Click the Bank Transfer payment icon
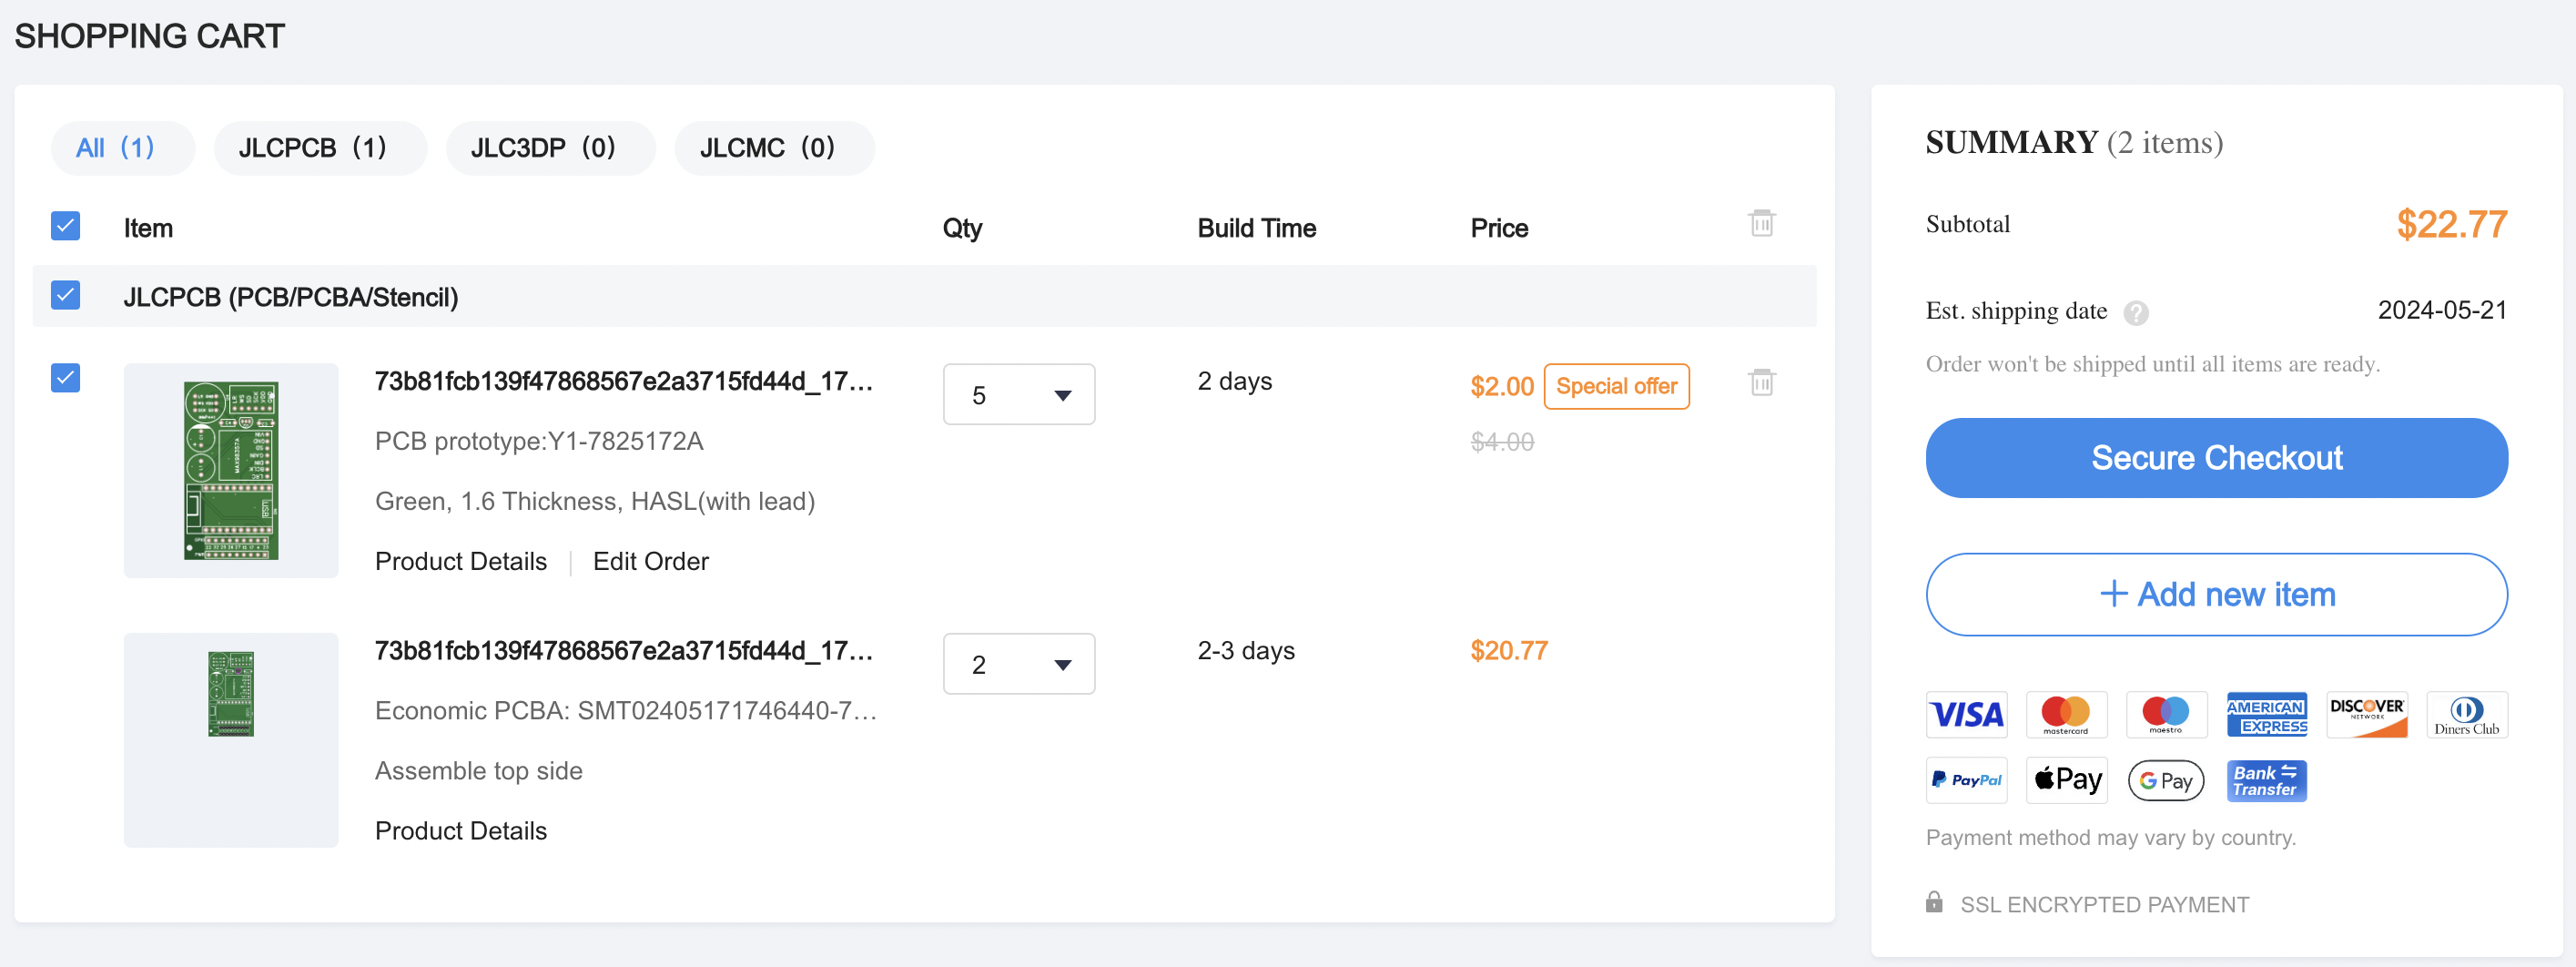The height and width of the screenshot is (967, 2576). click(x=2266, y=780)
